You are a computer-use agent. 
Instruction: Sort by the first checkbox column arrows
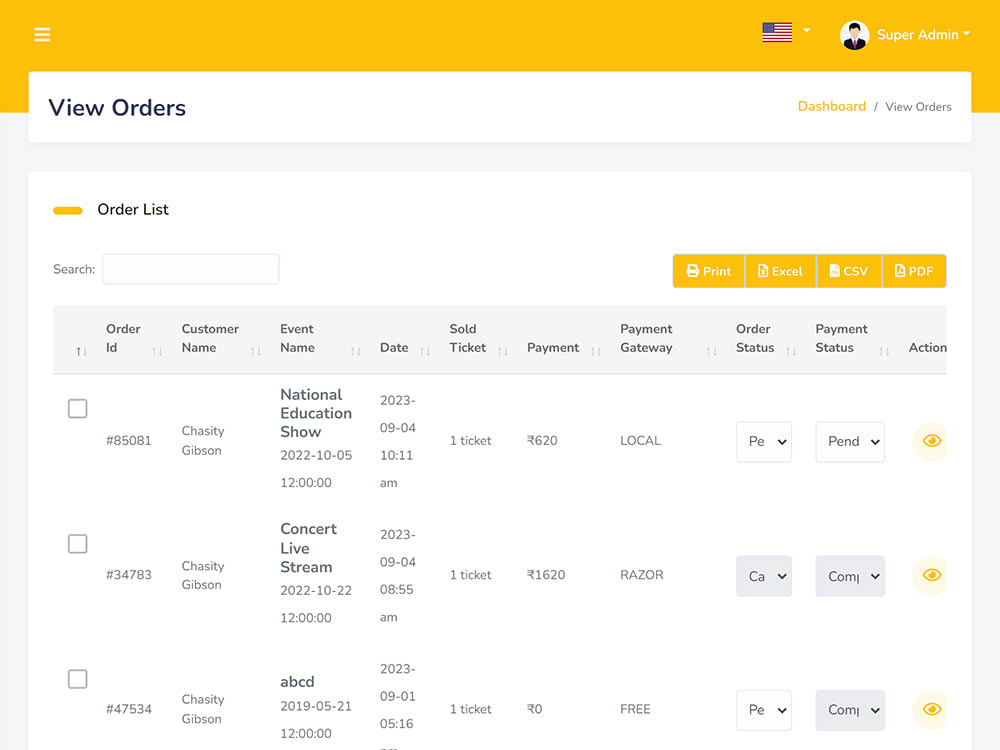tap(81, 351)
